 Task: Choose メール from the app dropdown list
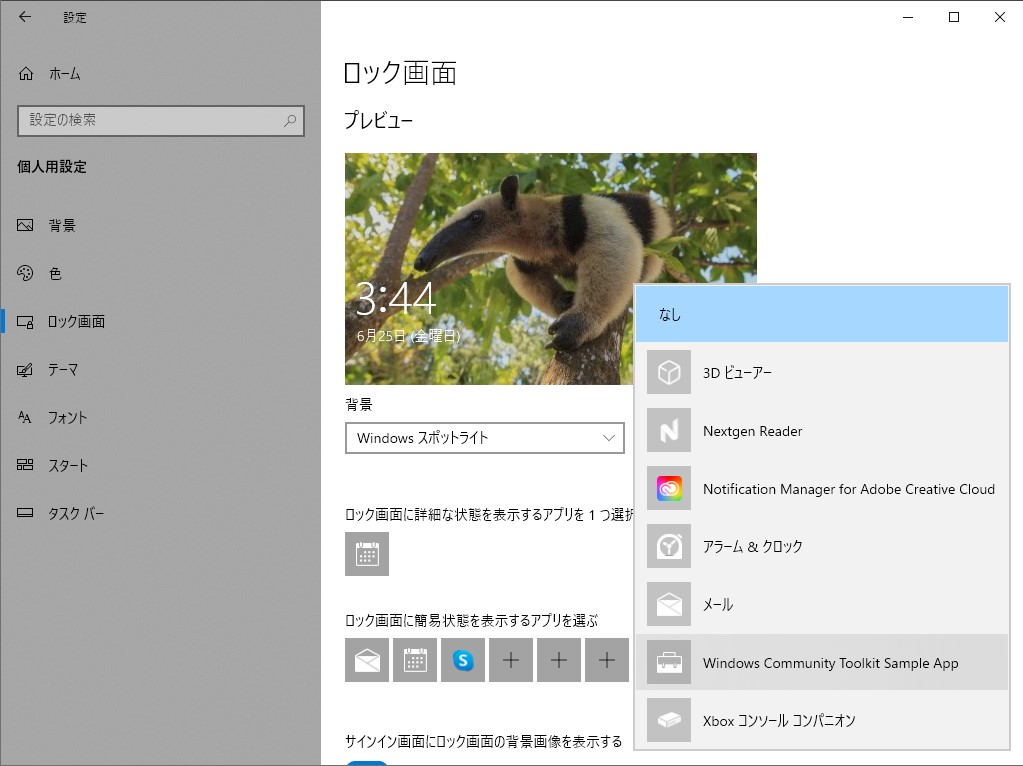click(822, 604)
